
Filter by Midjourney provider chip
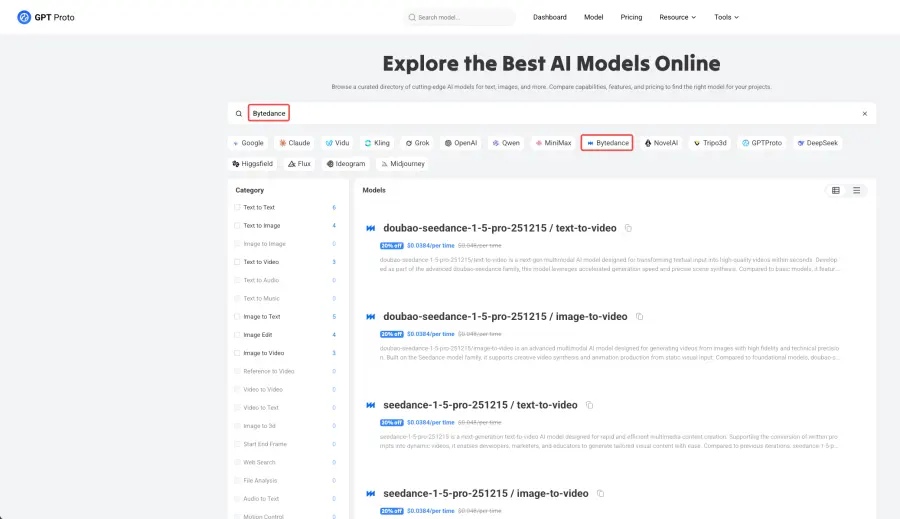coord(403,164)
